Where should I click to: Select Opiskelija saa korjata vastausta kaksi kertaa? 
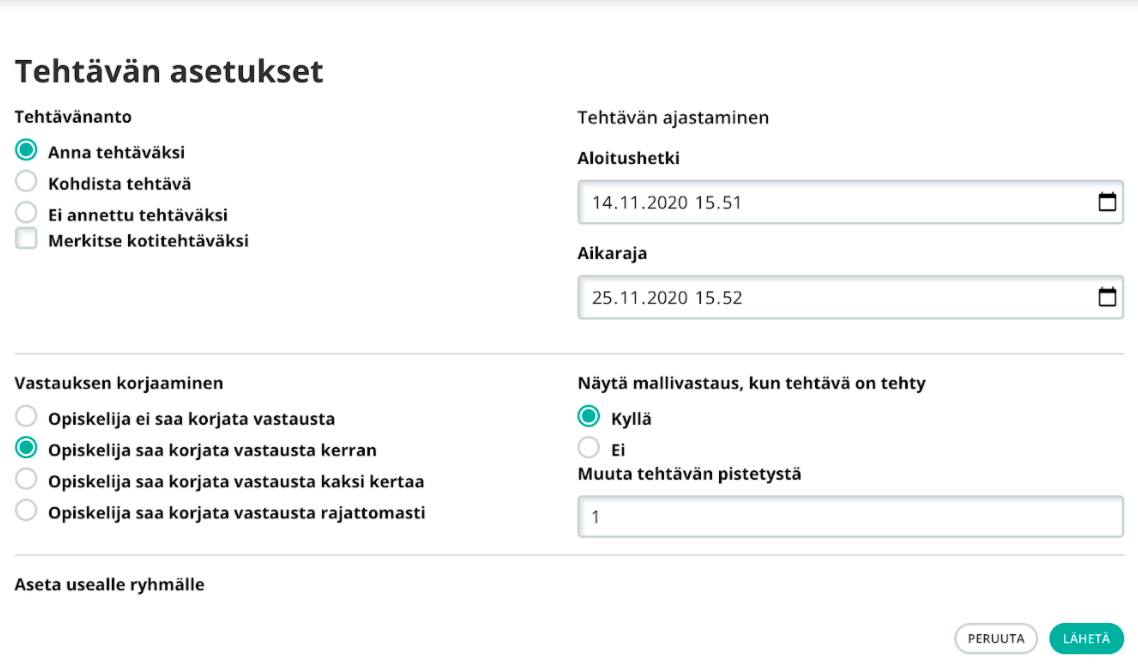pos(28,479)
